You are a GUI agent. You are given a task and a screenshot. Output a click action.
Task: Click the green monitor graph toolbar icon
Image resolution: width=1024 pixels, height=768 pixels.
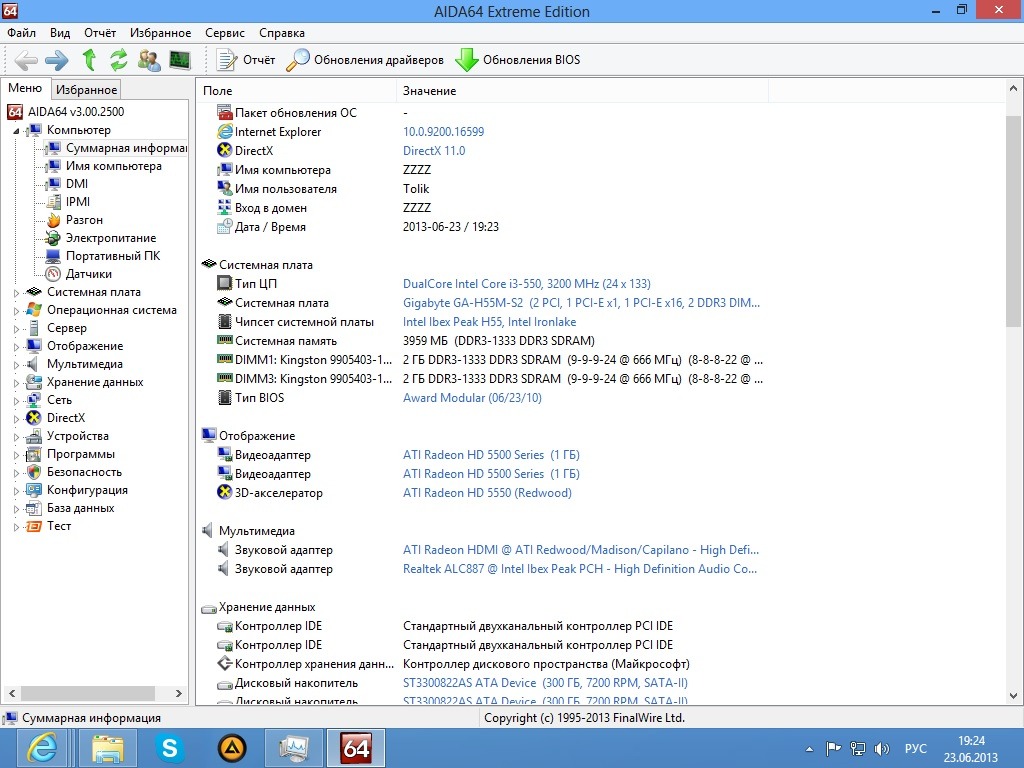tap(180, 60)
